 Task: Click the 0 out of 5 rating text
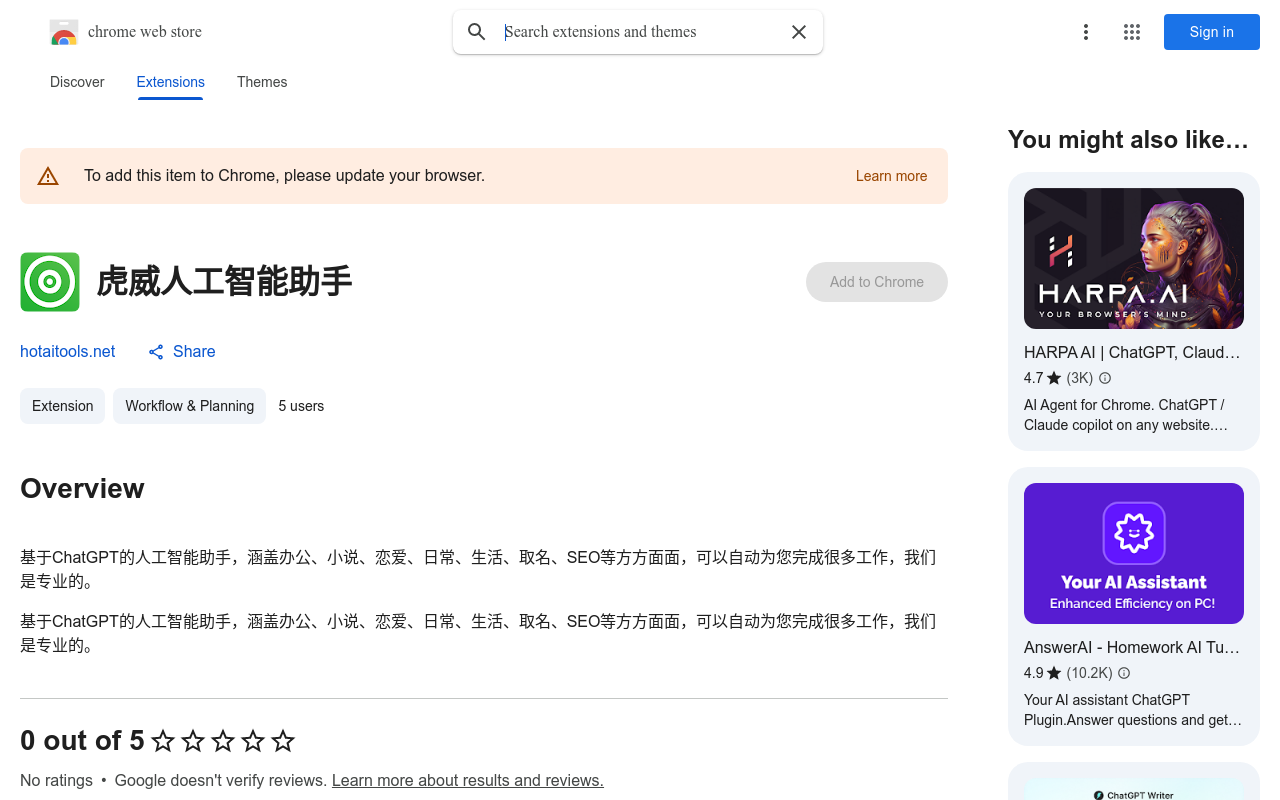pyautogui.click(x=82, y=741)
